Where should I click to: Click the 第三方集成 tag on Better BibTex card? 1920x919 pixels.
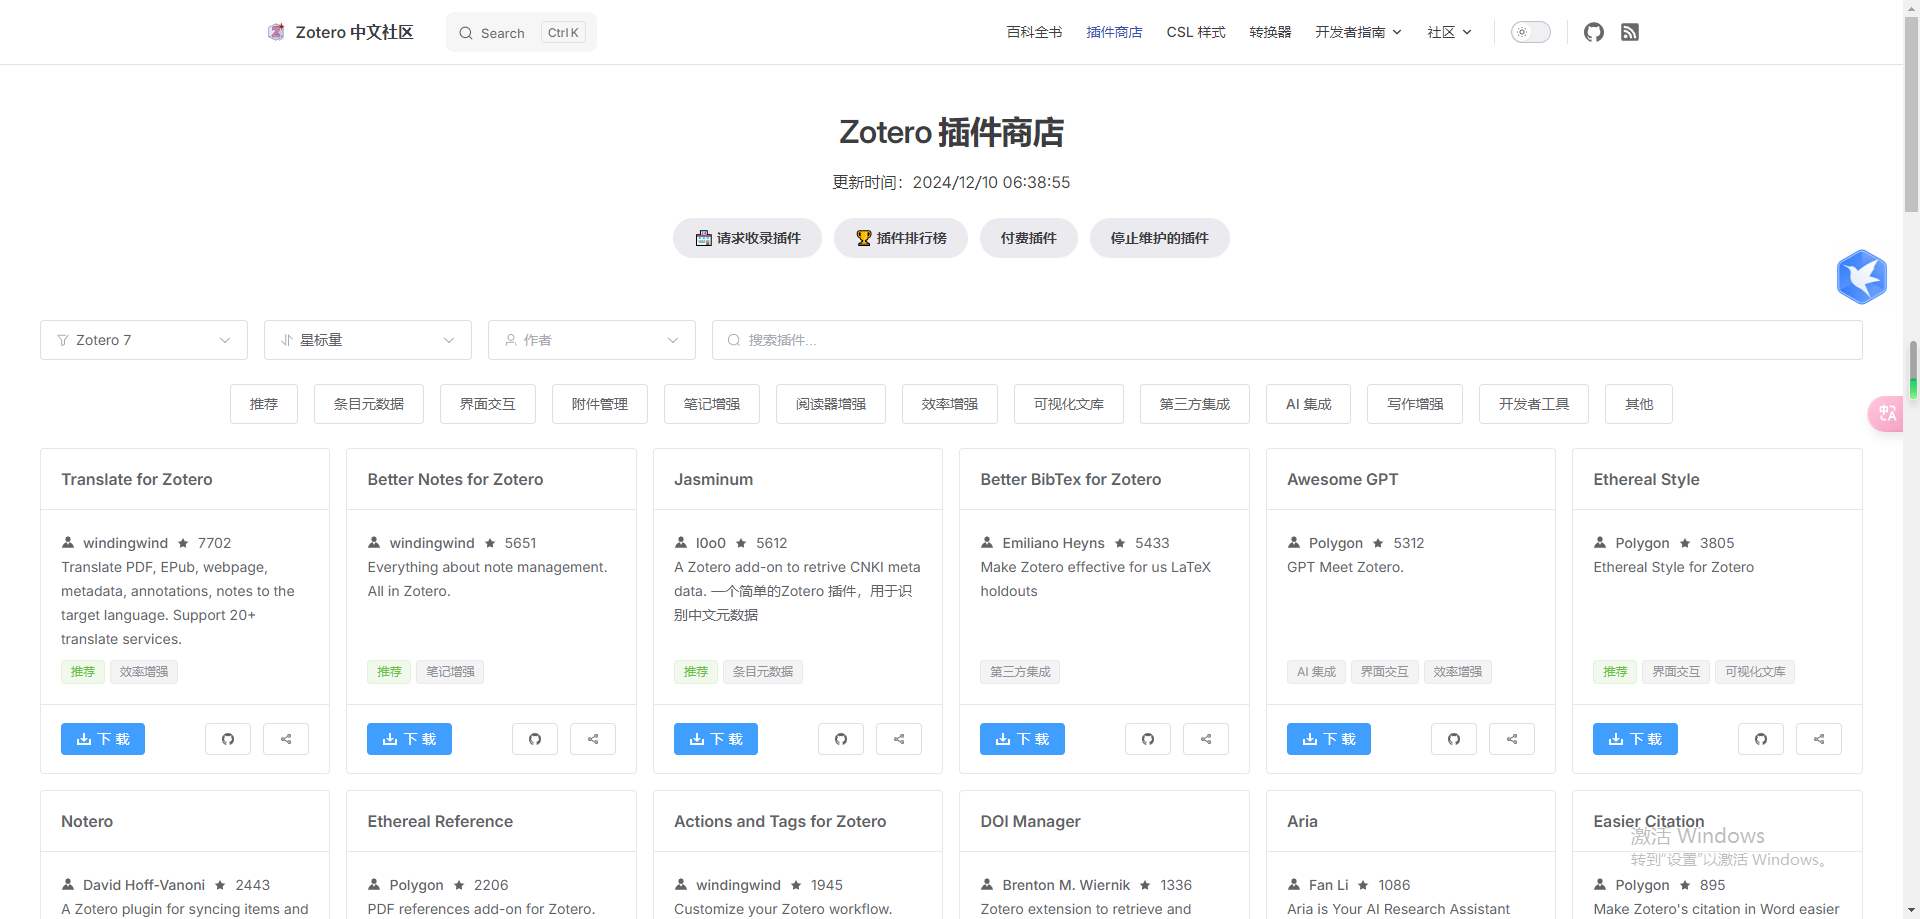click(1020, 672)
